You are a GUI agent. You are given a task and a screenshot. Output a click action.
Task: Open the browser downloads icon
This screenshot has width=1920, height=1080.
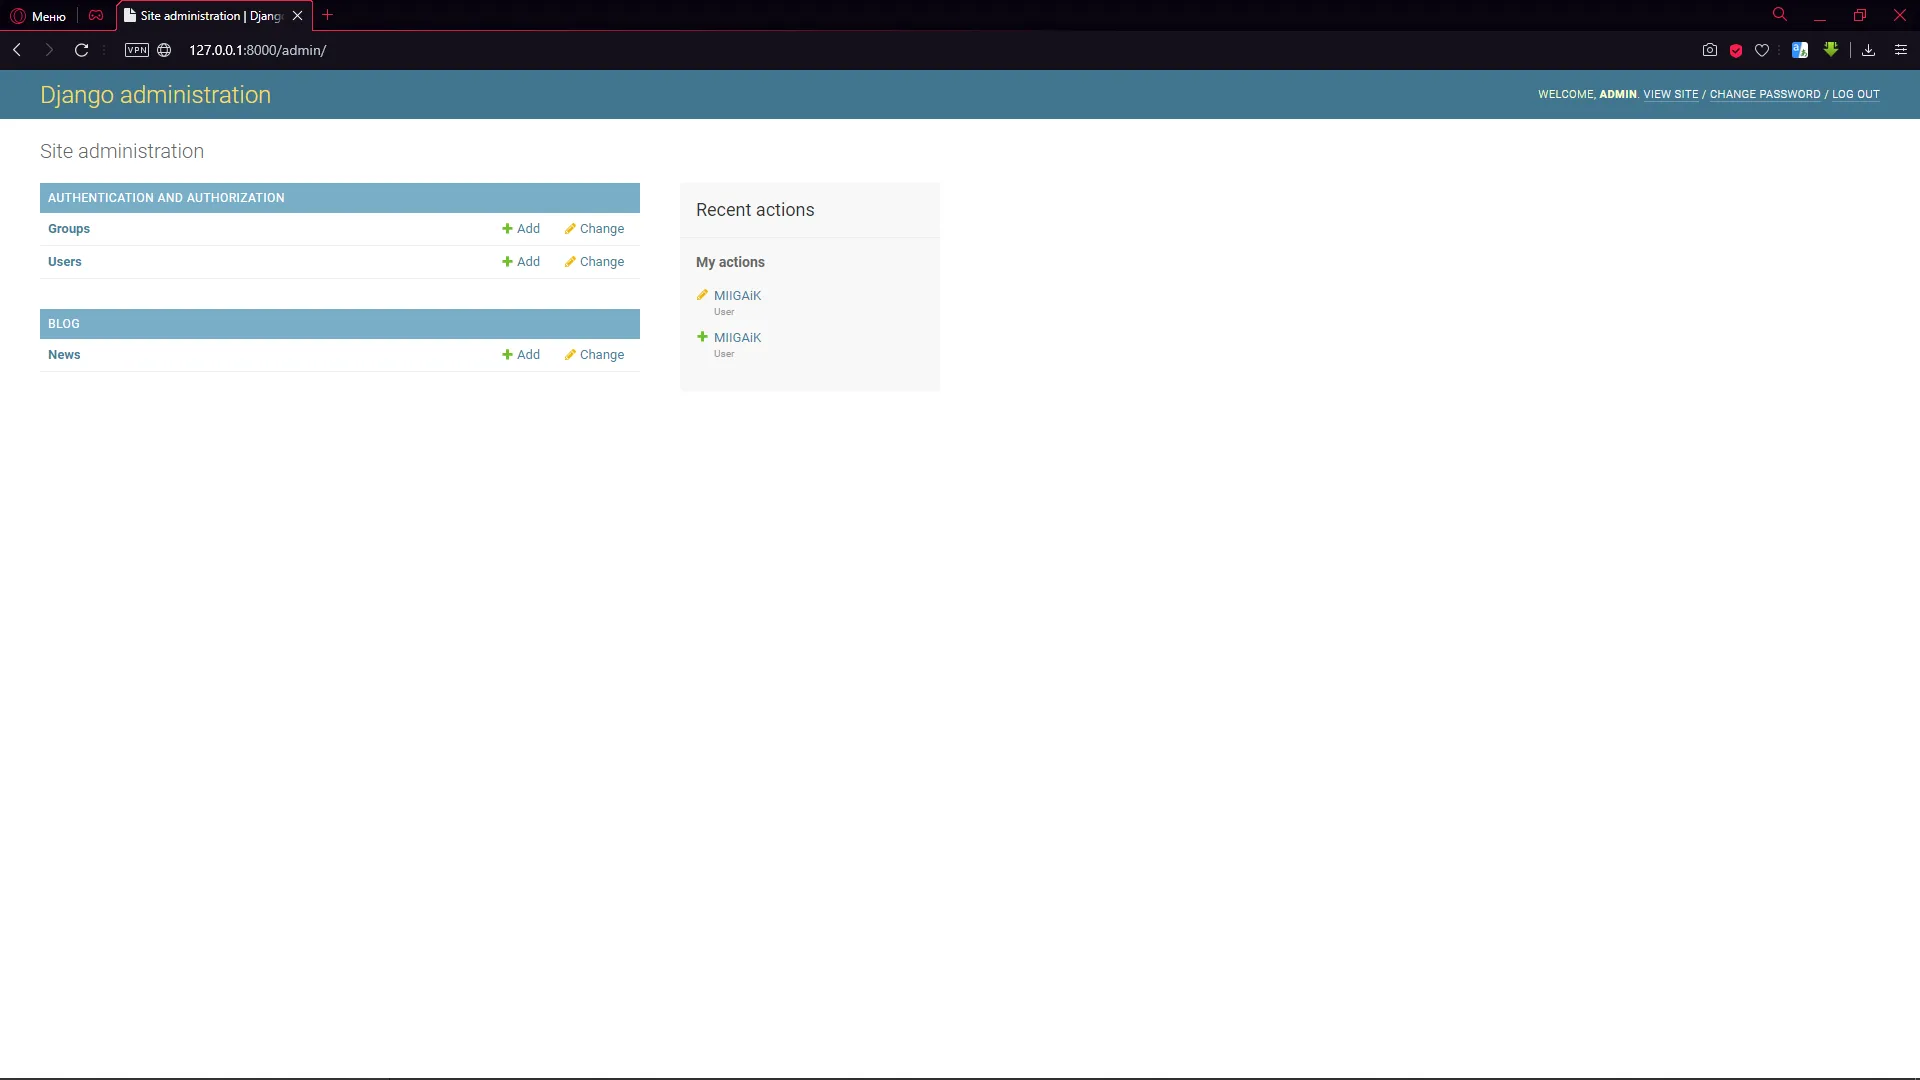click(x=1868, y=50)
